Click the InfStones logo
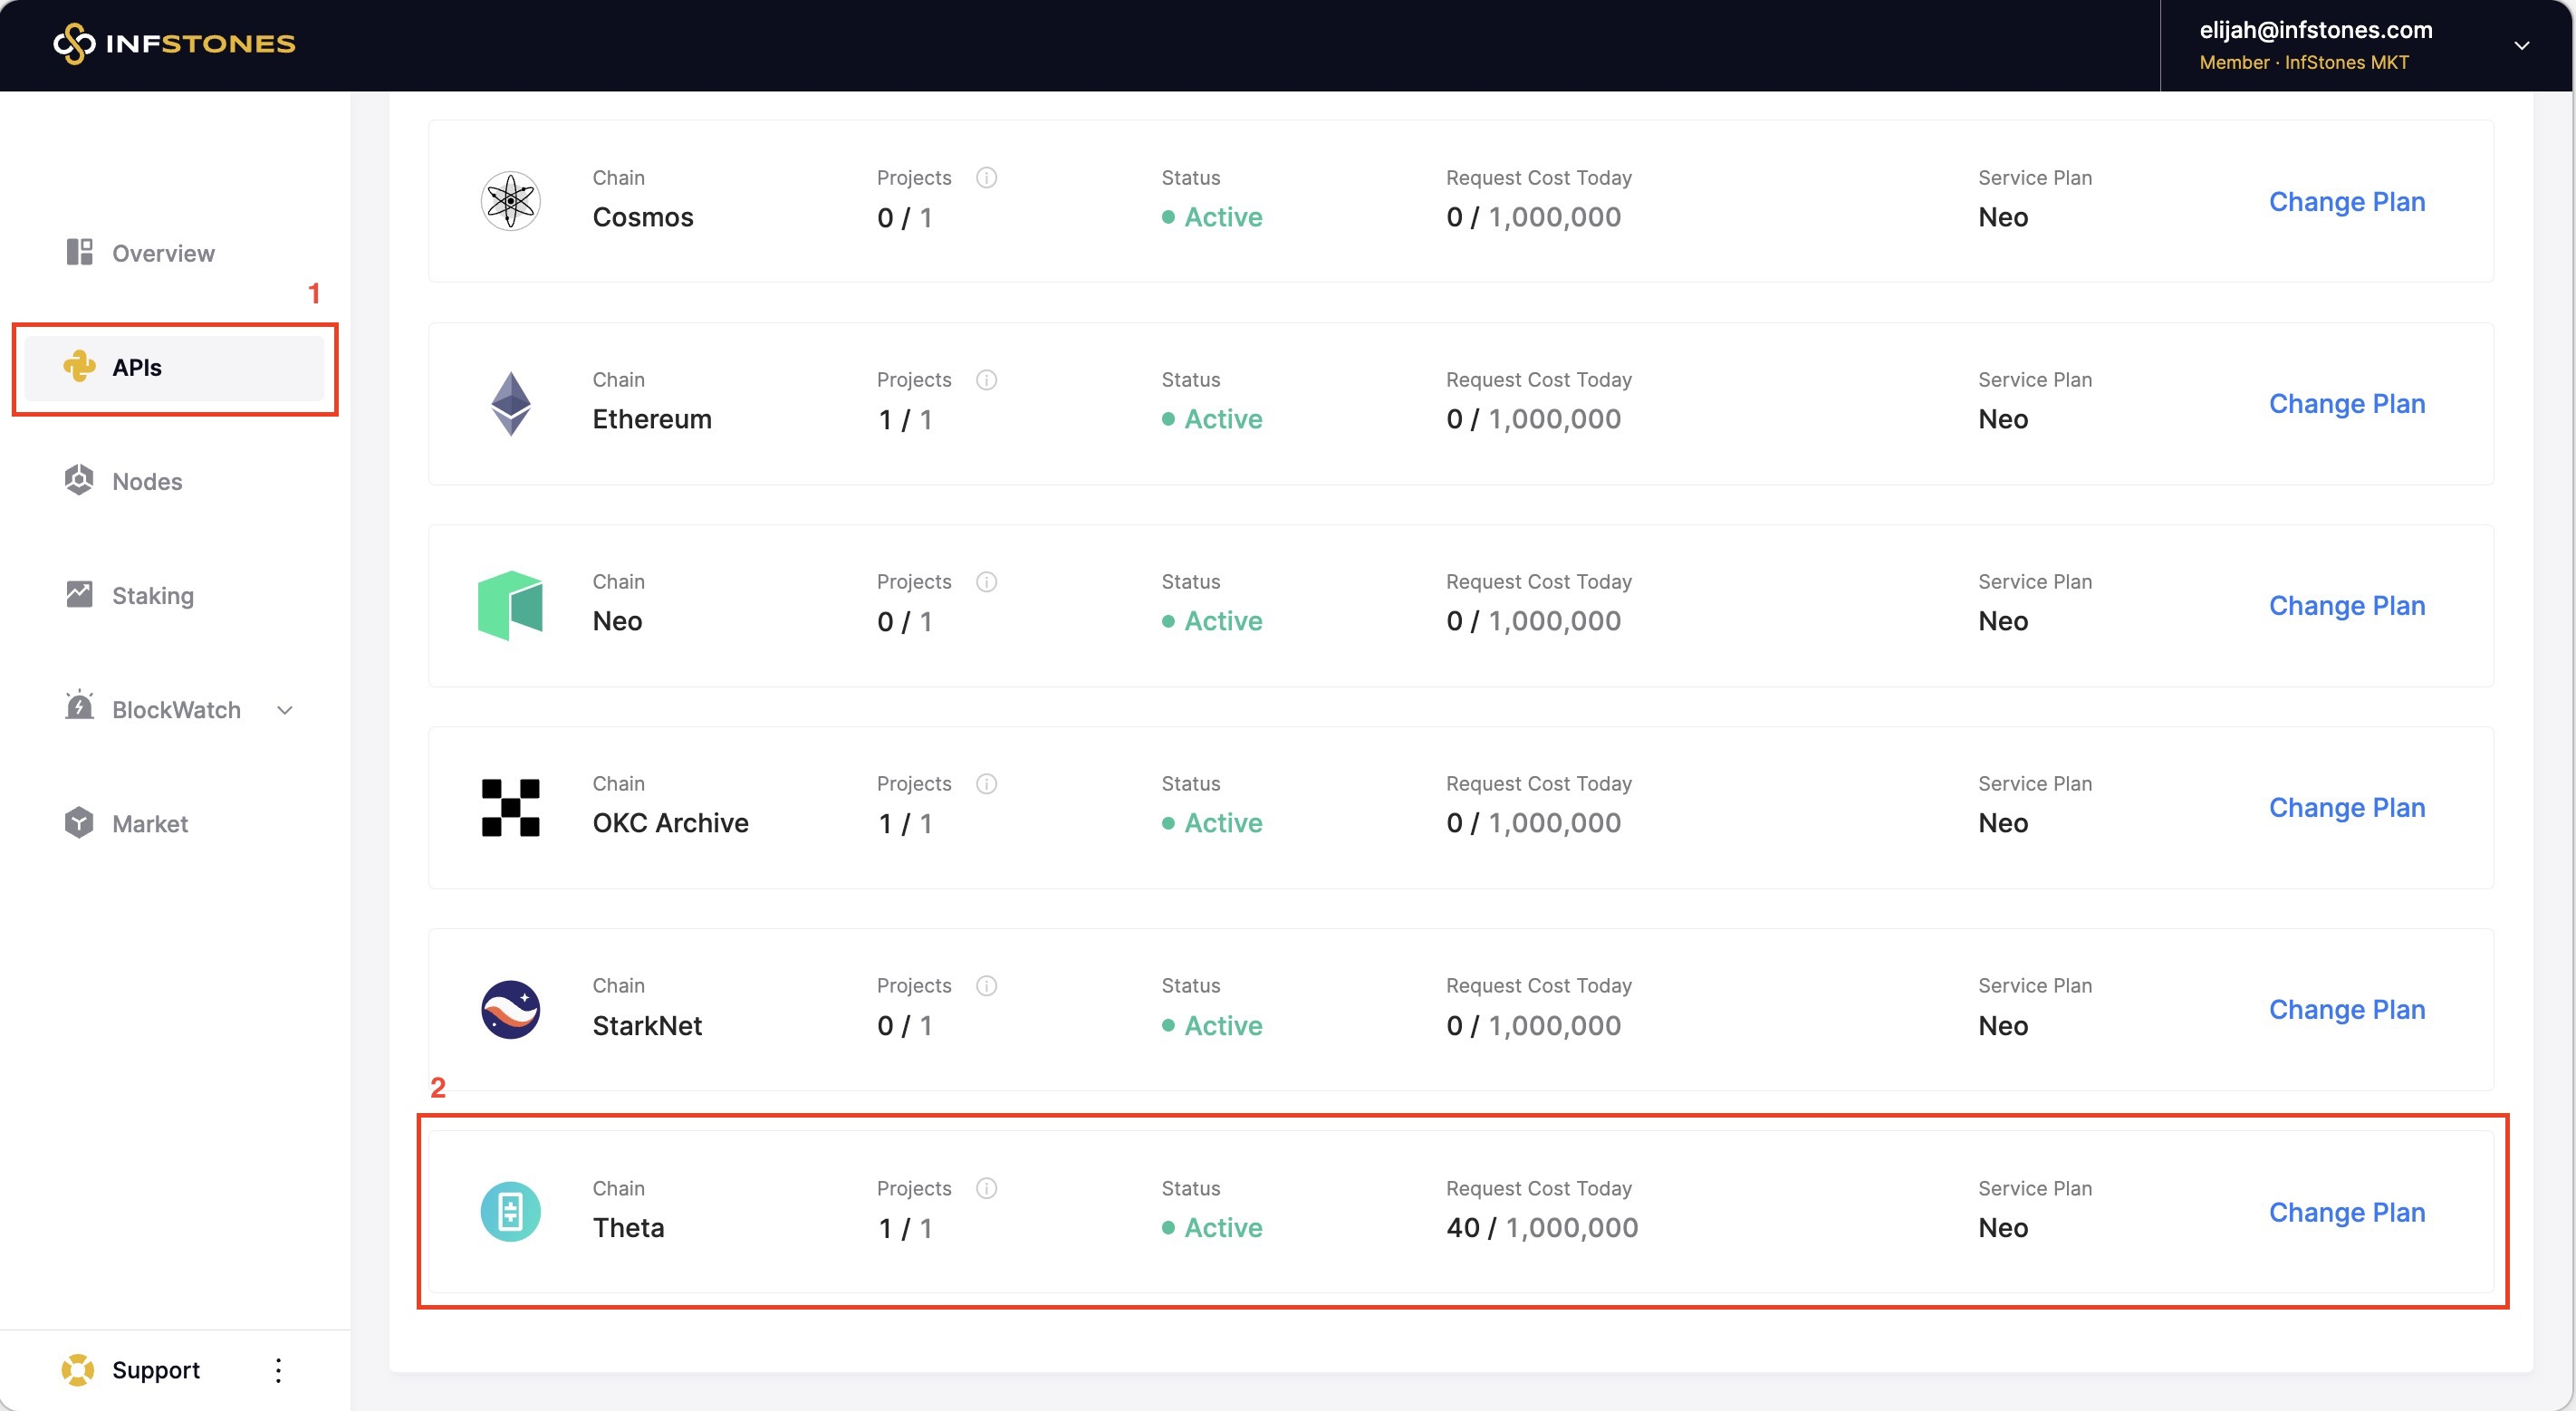The width and height of the screenshot is (2576, 1411). point(174,43)
